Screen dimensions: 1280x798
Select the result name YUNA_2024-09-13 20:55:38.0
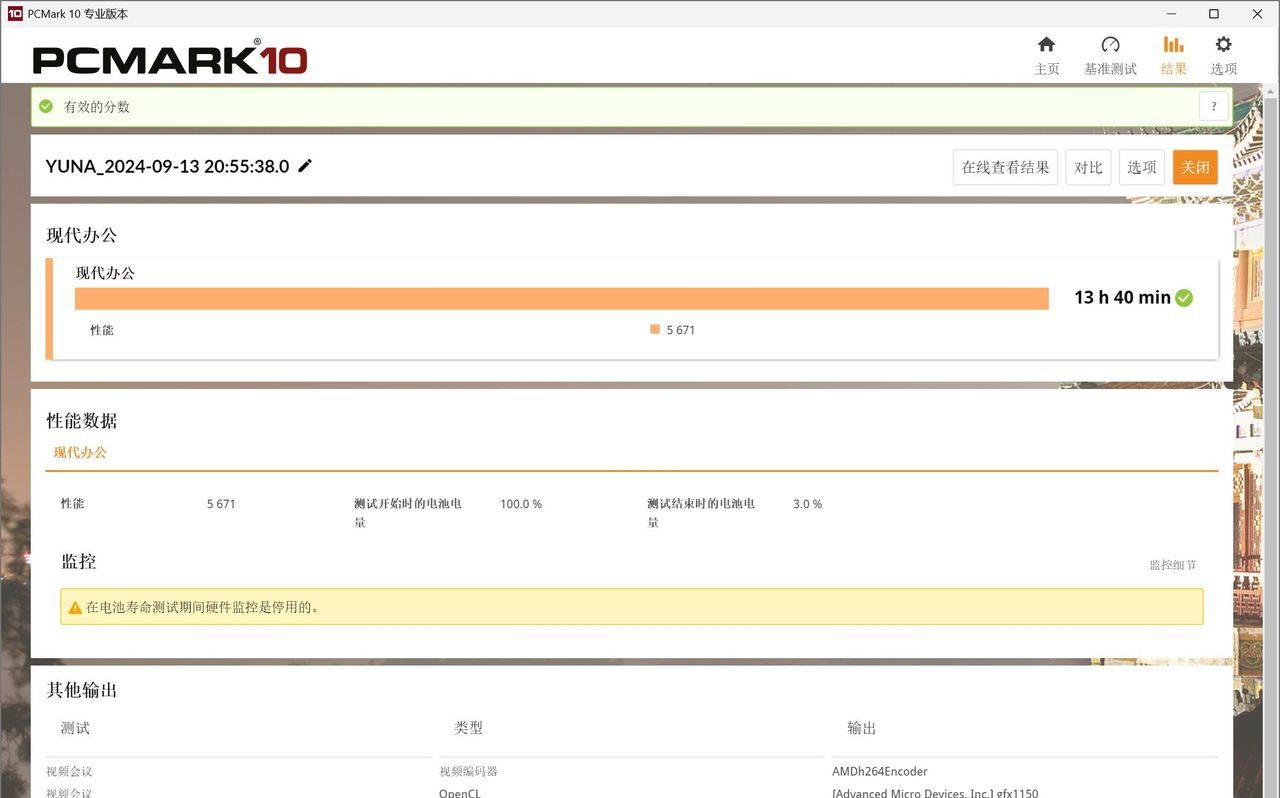167,166
